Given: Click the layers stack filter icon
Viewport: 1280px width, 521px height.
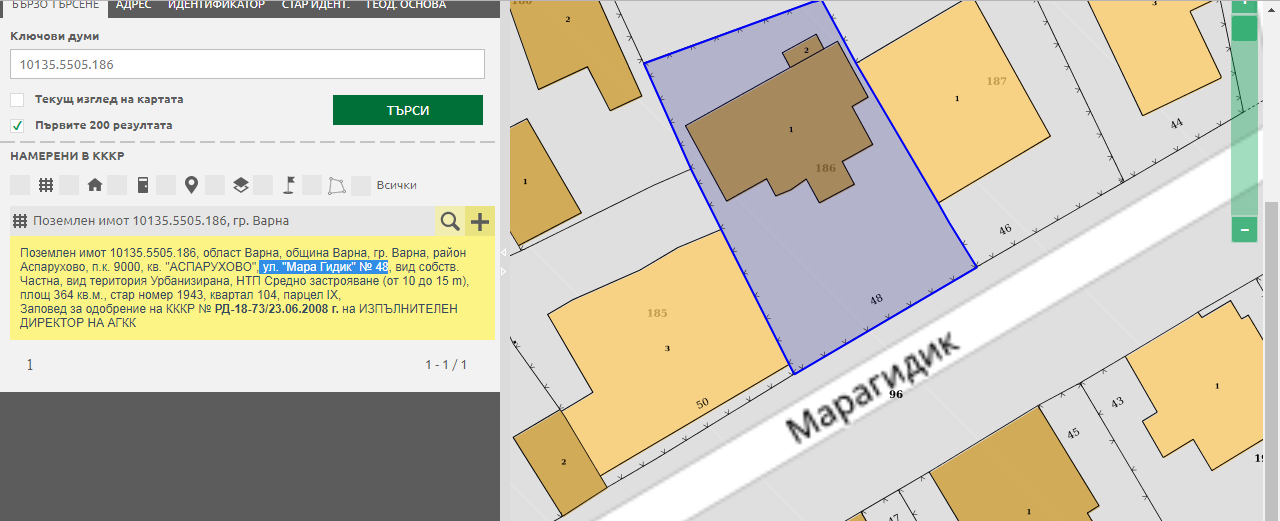Looking at the screenshot, I should pyautogui.click(x=240, y=185).
